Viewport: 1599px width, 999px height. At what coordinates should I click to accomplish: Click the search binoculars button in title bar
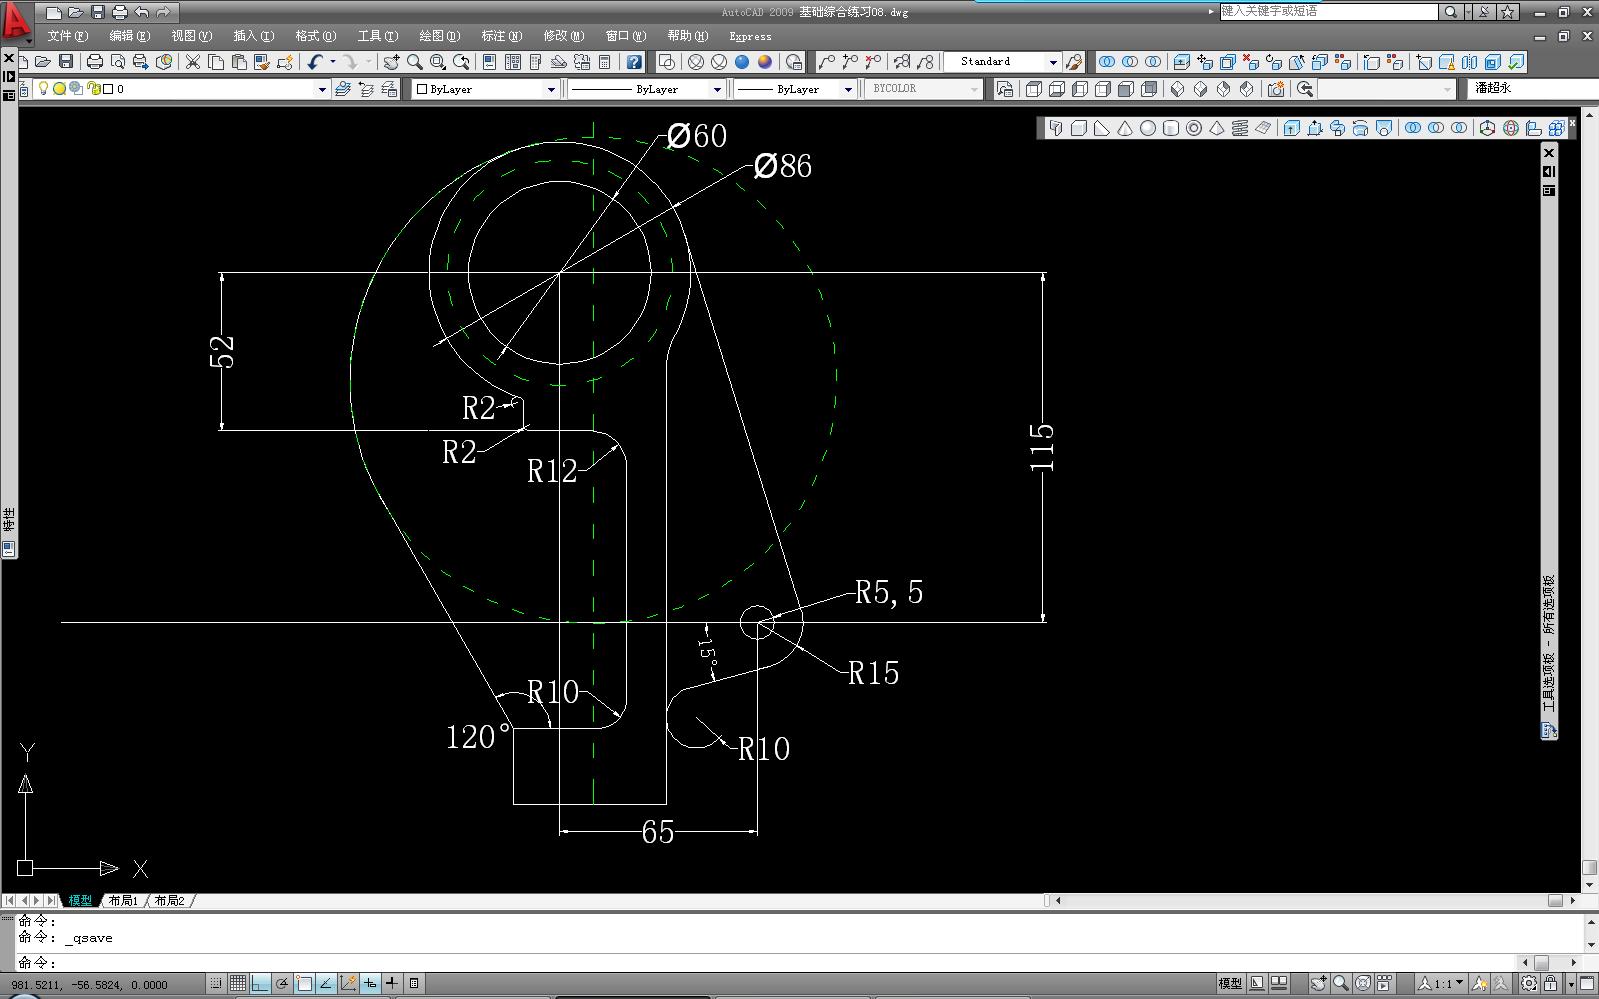click(x=1450, y=12)
